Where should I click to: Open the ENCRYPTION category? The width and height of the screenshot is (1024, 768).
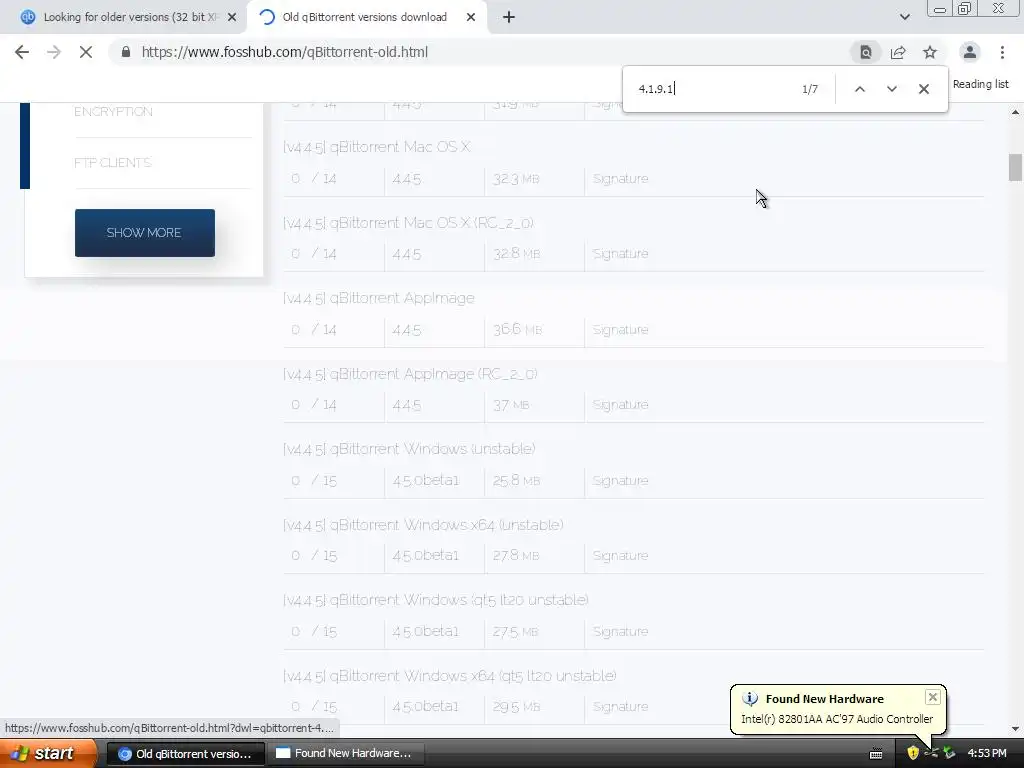[x=113, y=112]
